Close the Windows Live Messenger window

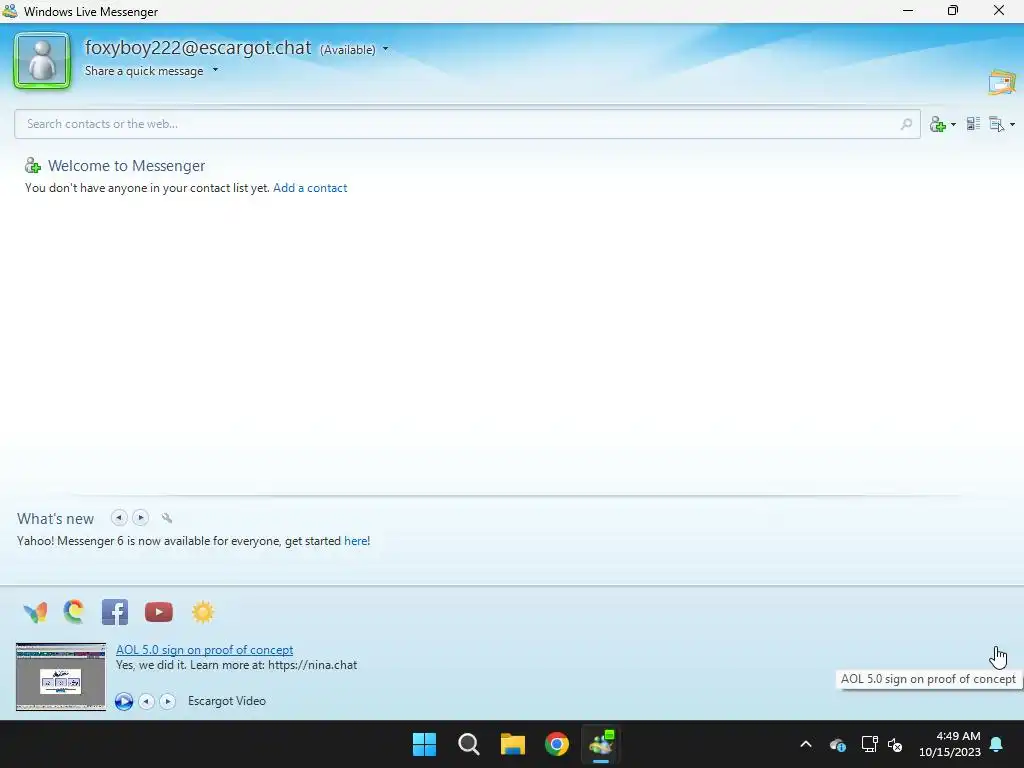999,10
